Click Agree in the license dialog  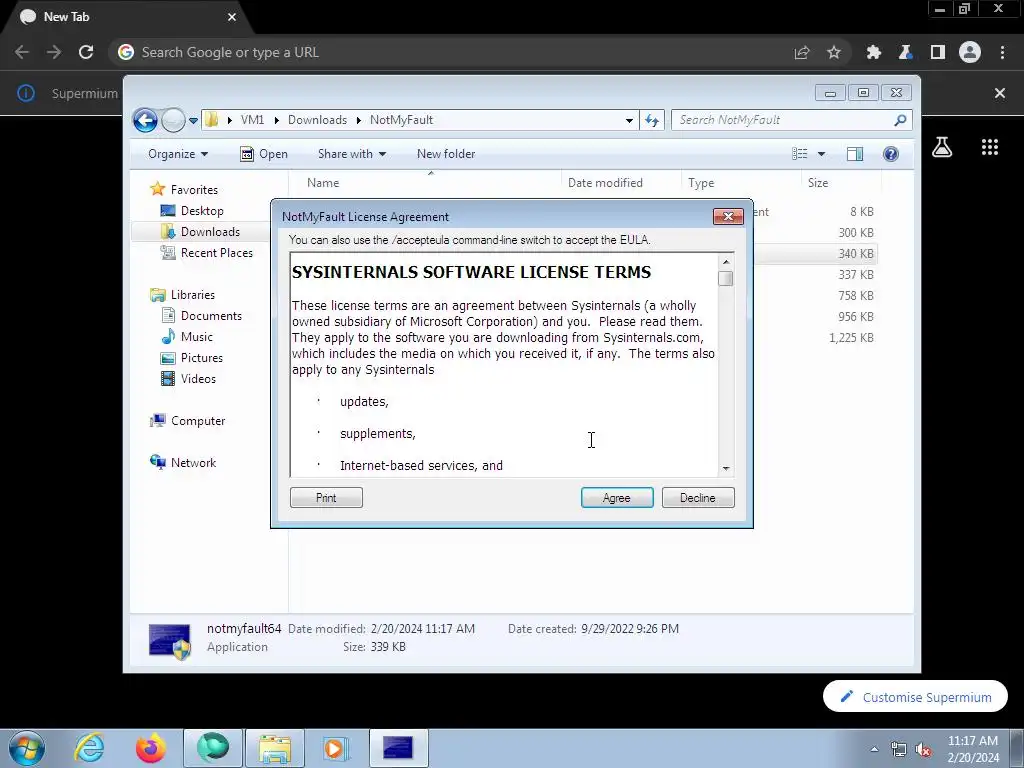coord(616,498)
